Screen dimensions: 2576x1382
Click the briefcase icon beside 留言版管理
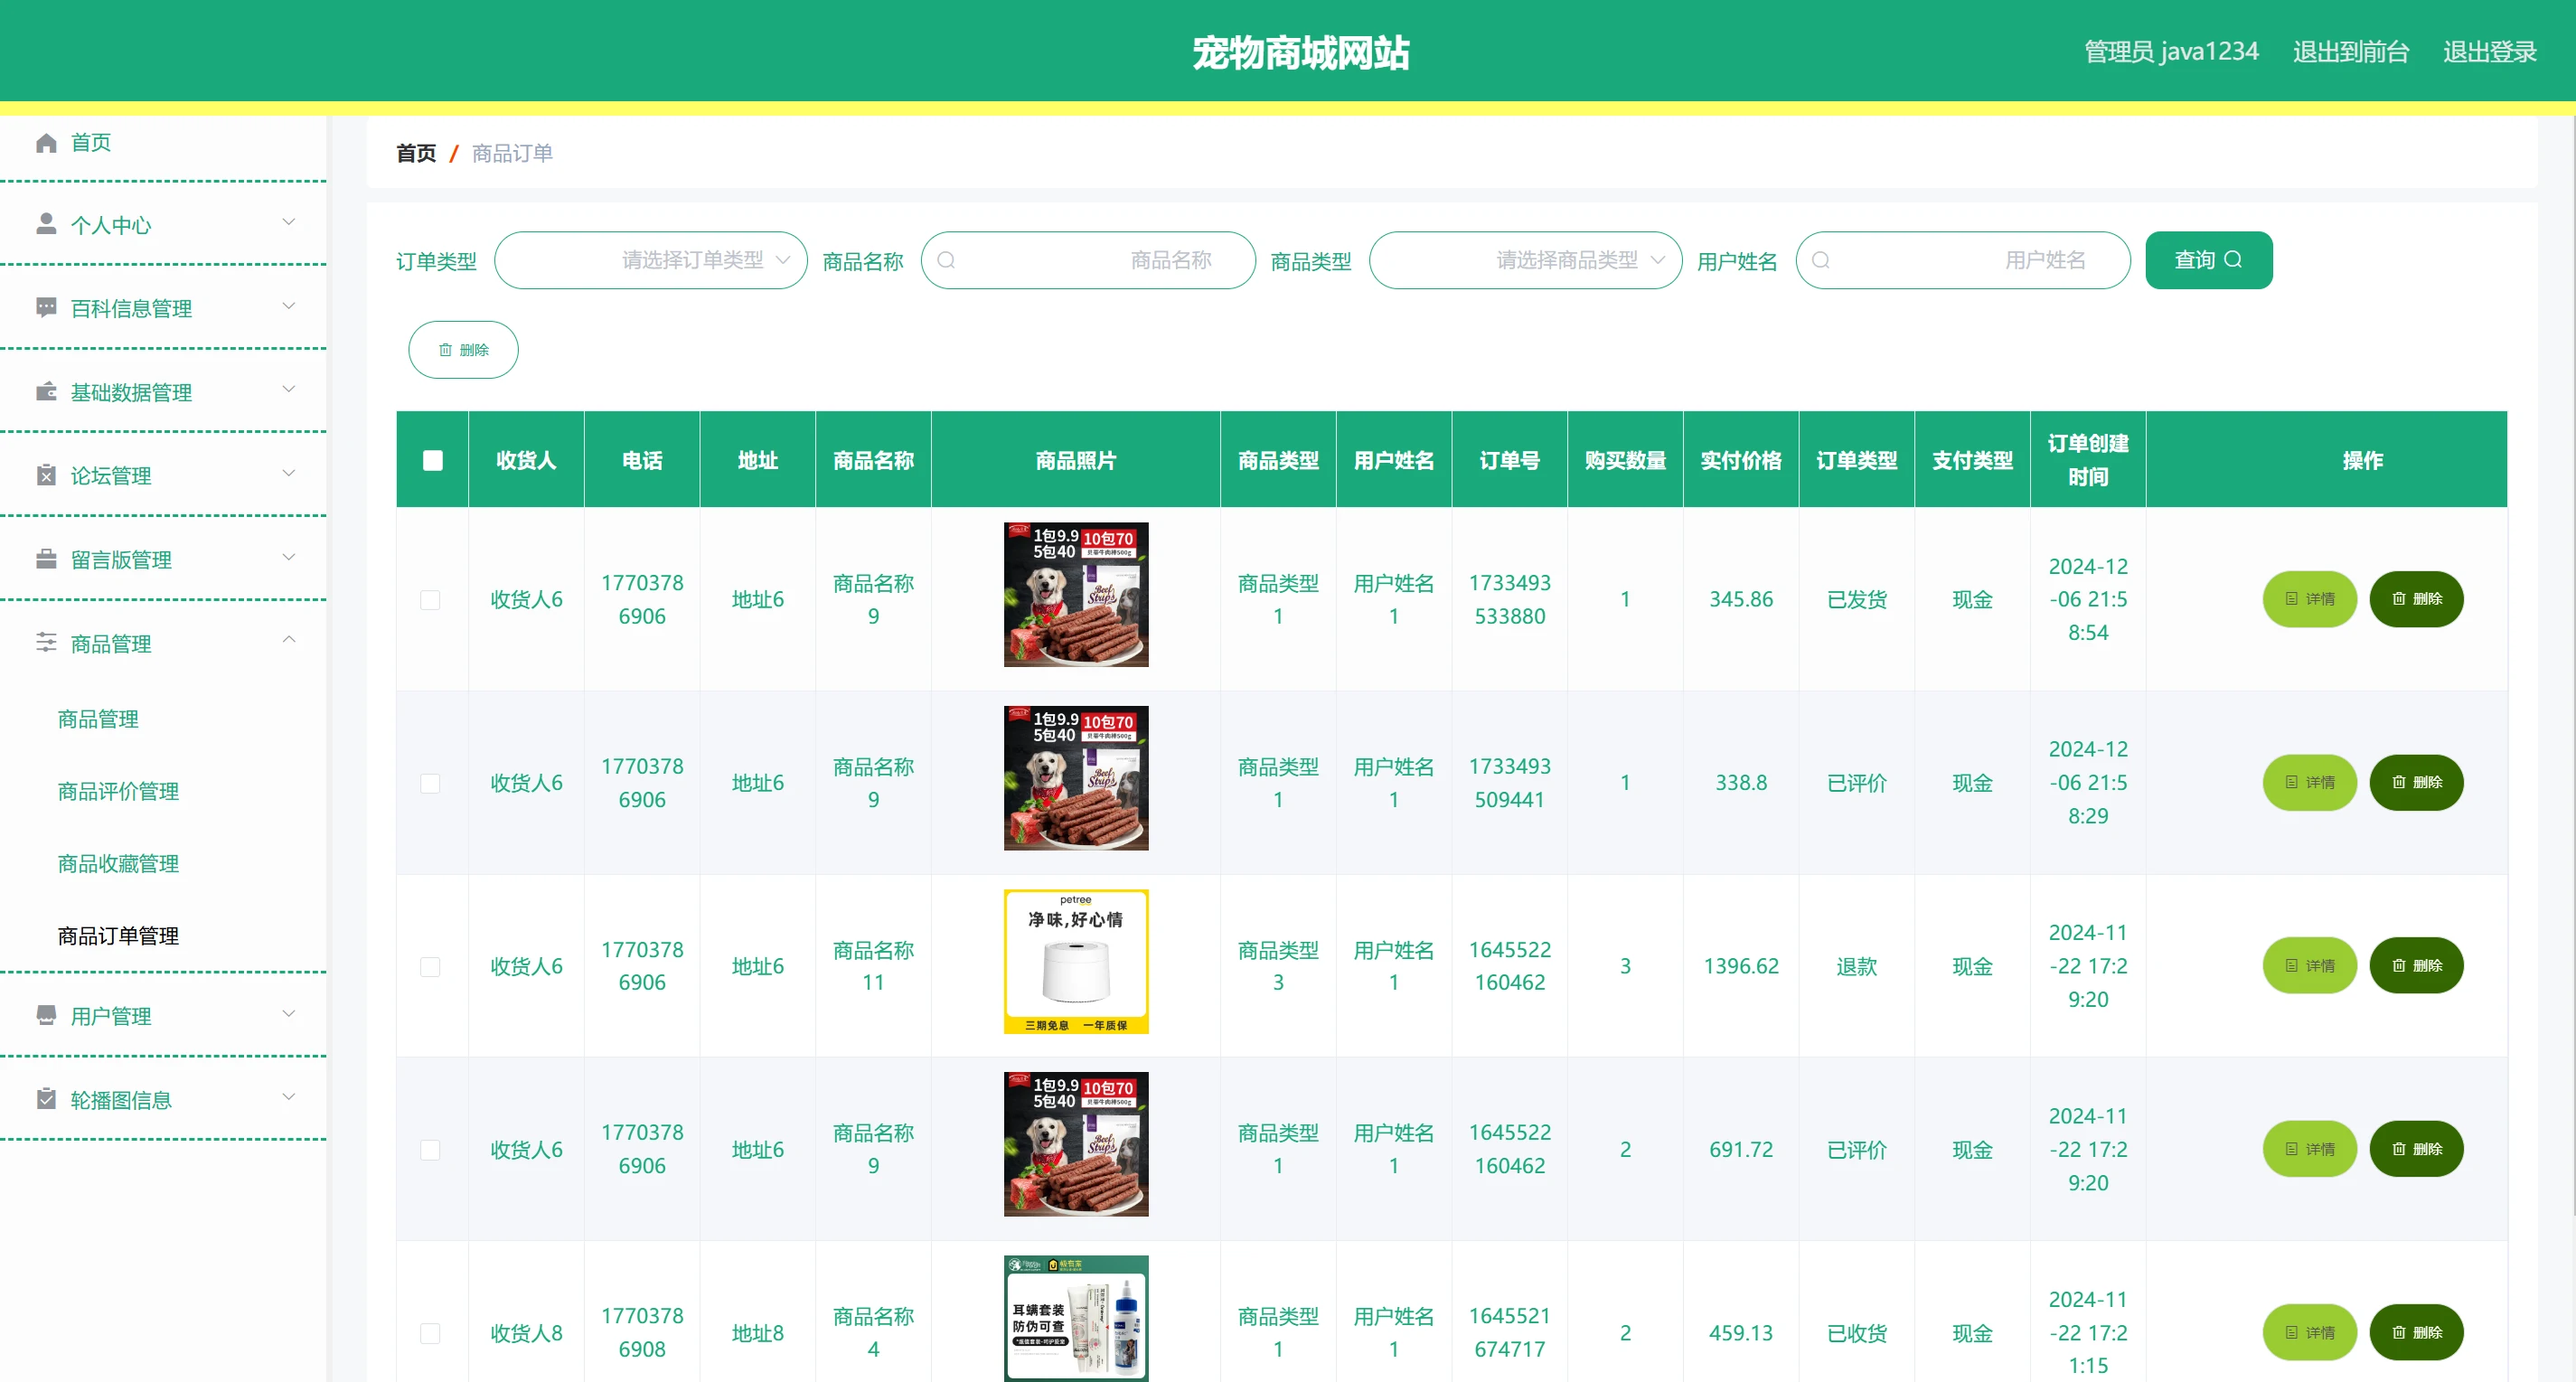46,559
